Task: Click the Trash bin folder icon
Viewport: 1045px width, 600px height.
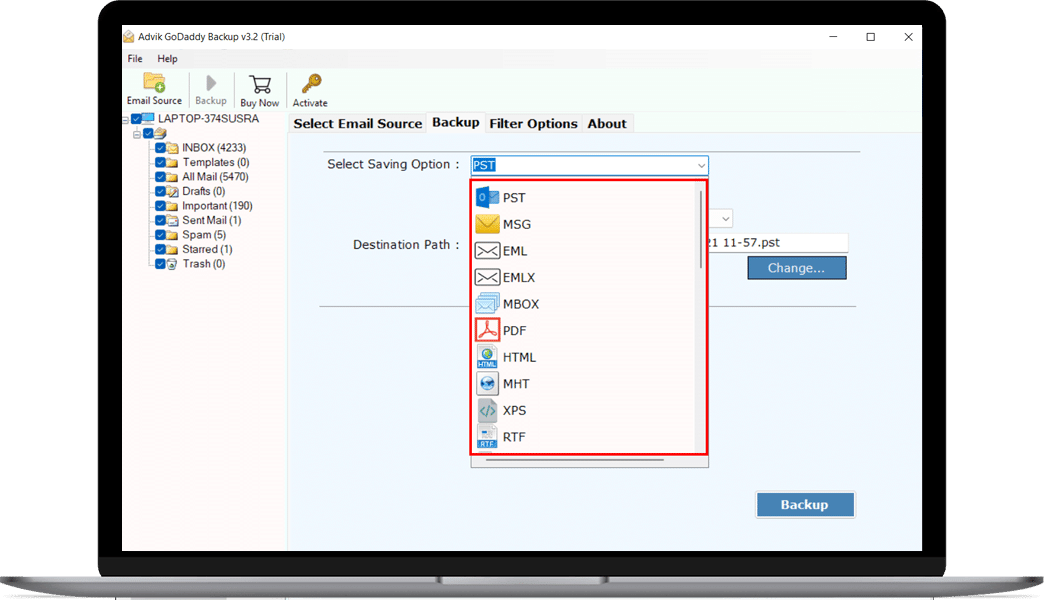Action: (x=172, y=264)
